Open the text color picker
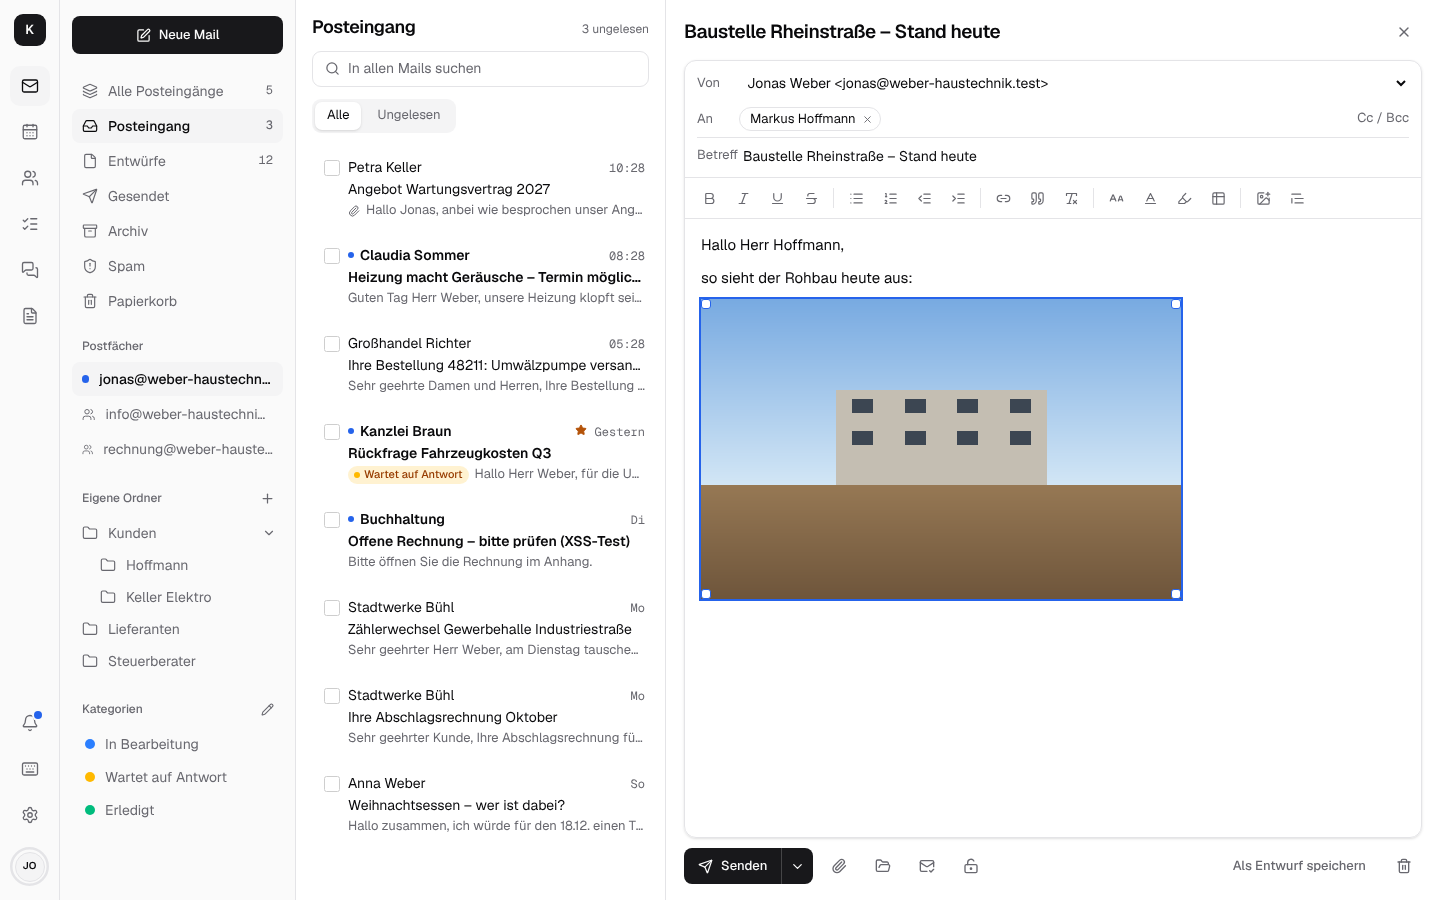This screenshot has width=1440, height=900. click(1151, 198)
